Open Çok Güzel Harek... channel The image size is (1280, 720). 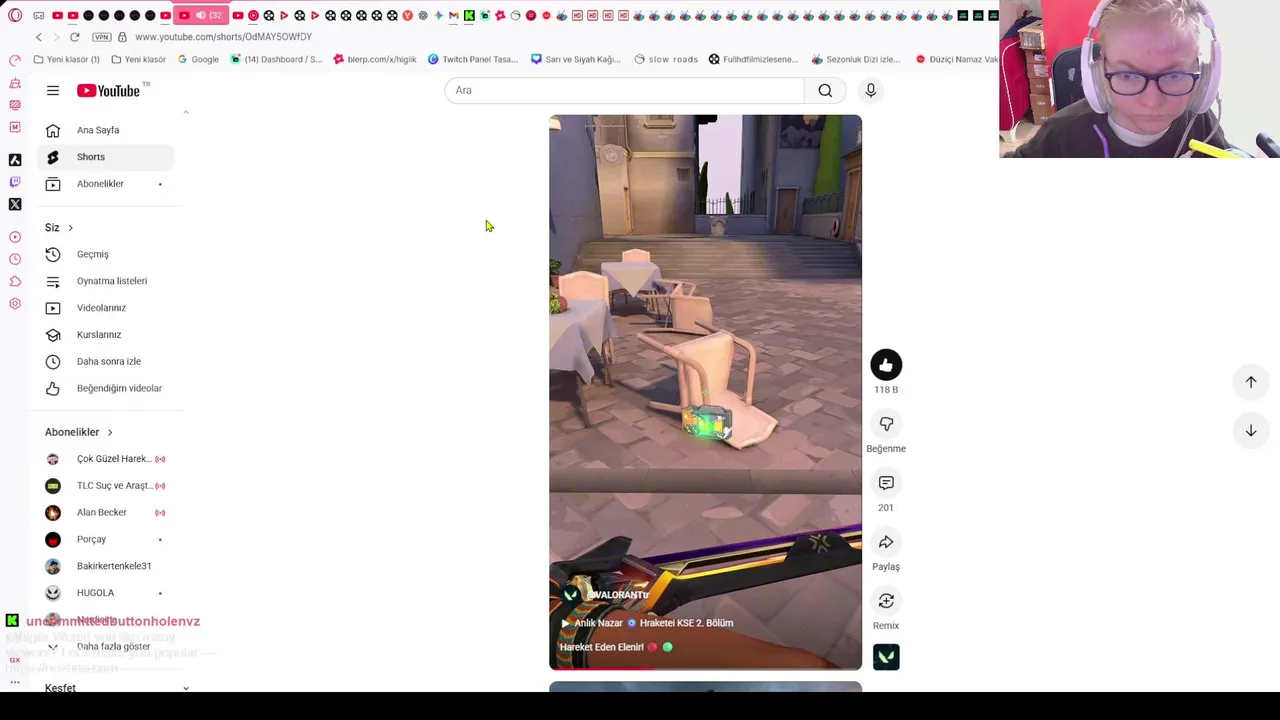pyautogui.click(x=105, y=459)
